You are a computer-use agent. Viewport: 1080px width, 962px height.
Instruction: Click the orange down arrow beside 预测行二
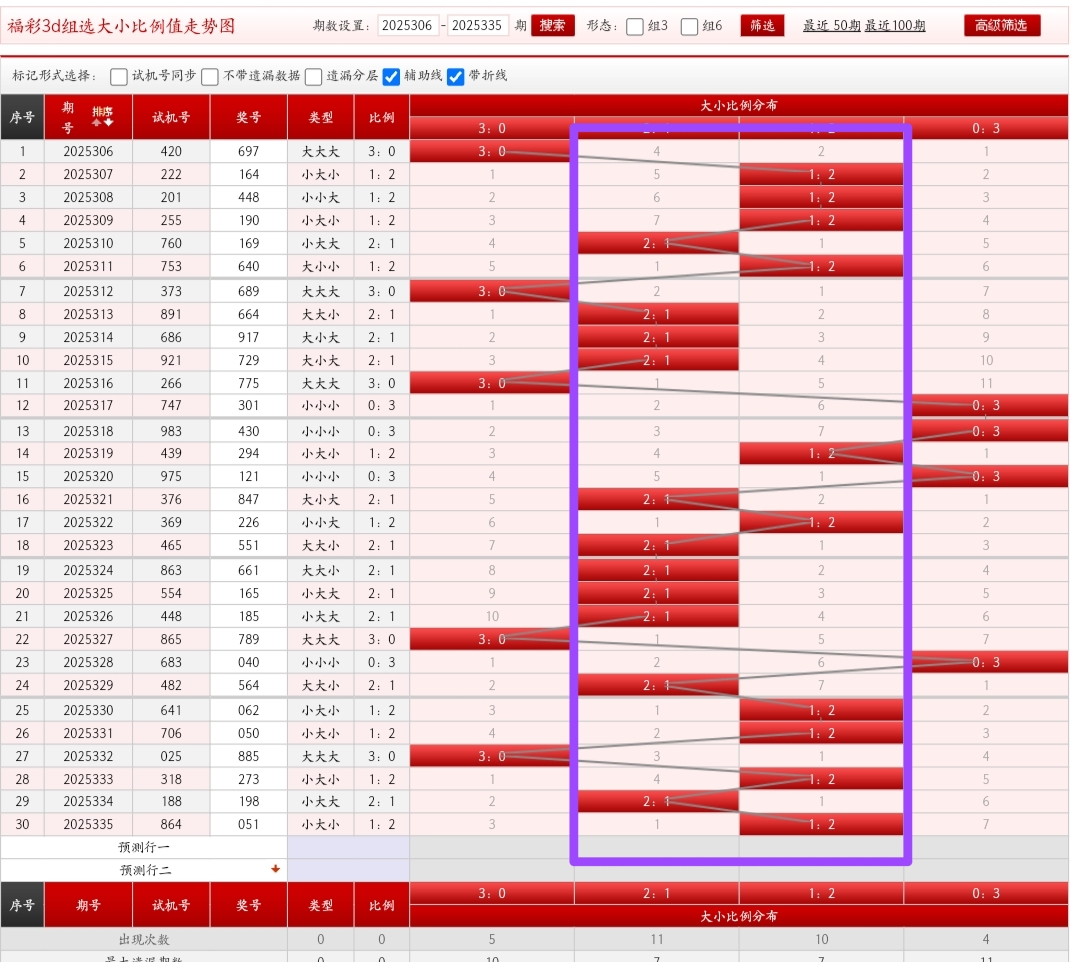275,869
